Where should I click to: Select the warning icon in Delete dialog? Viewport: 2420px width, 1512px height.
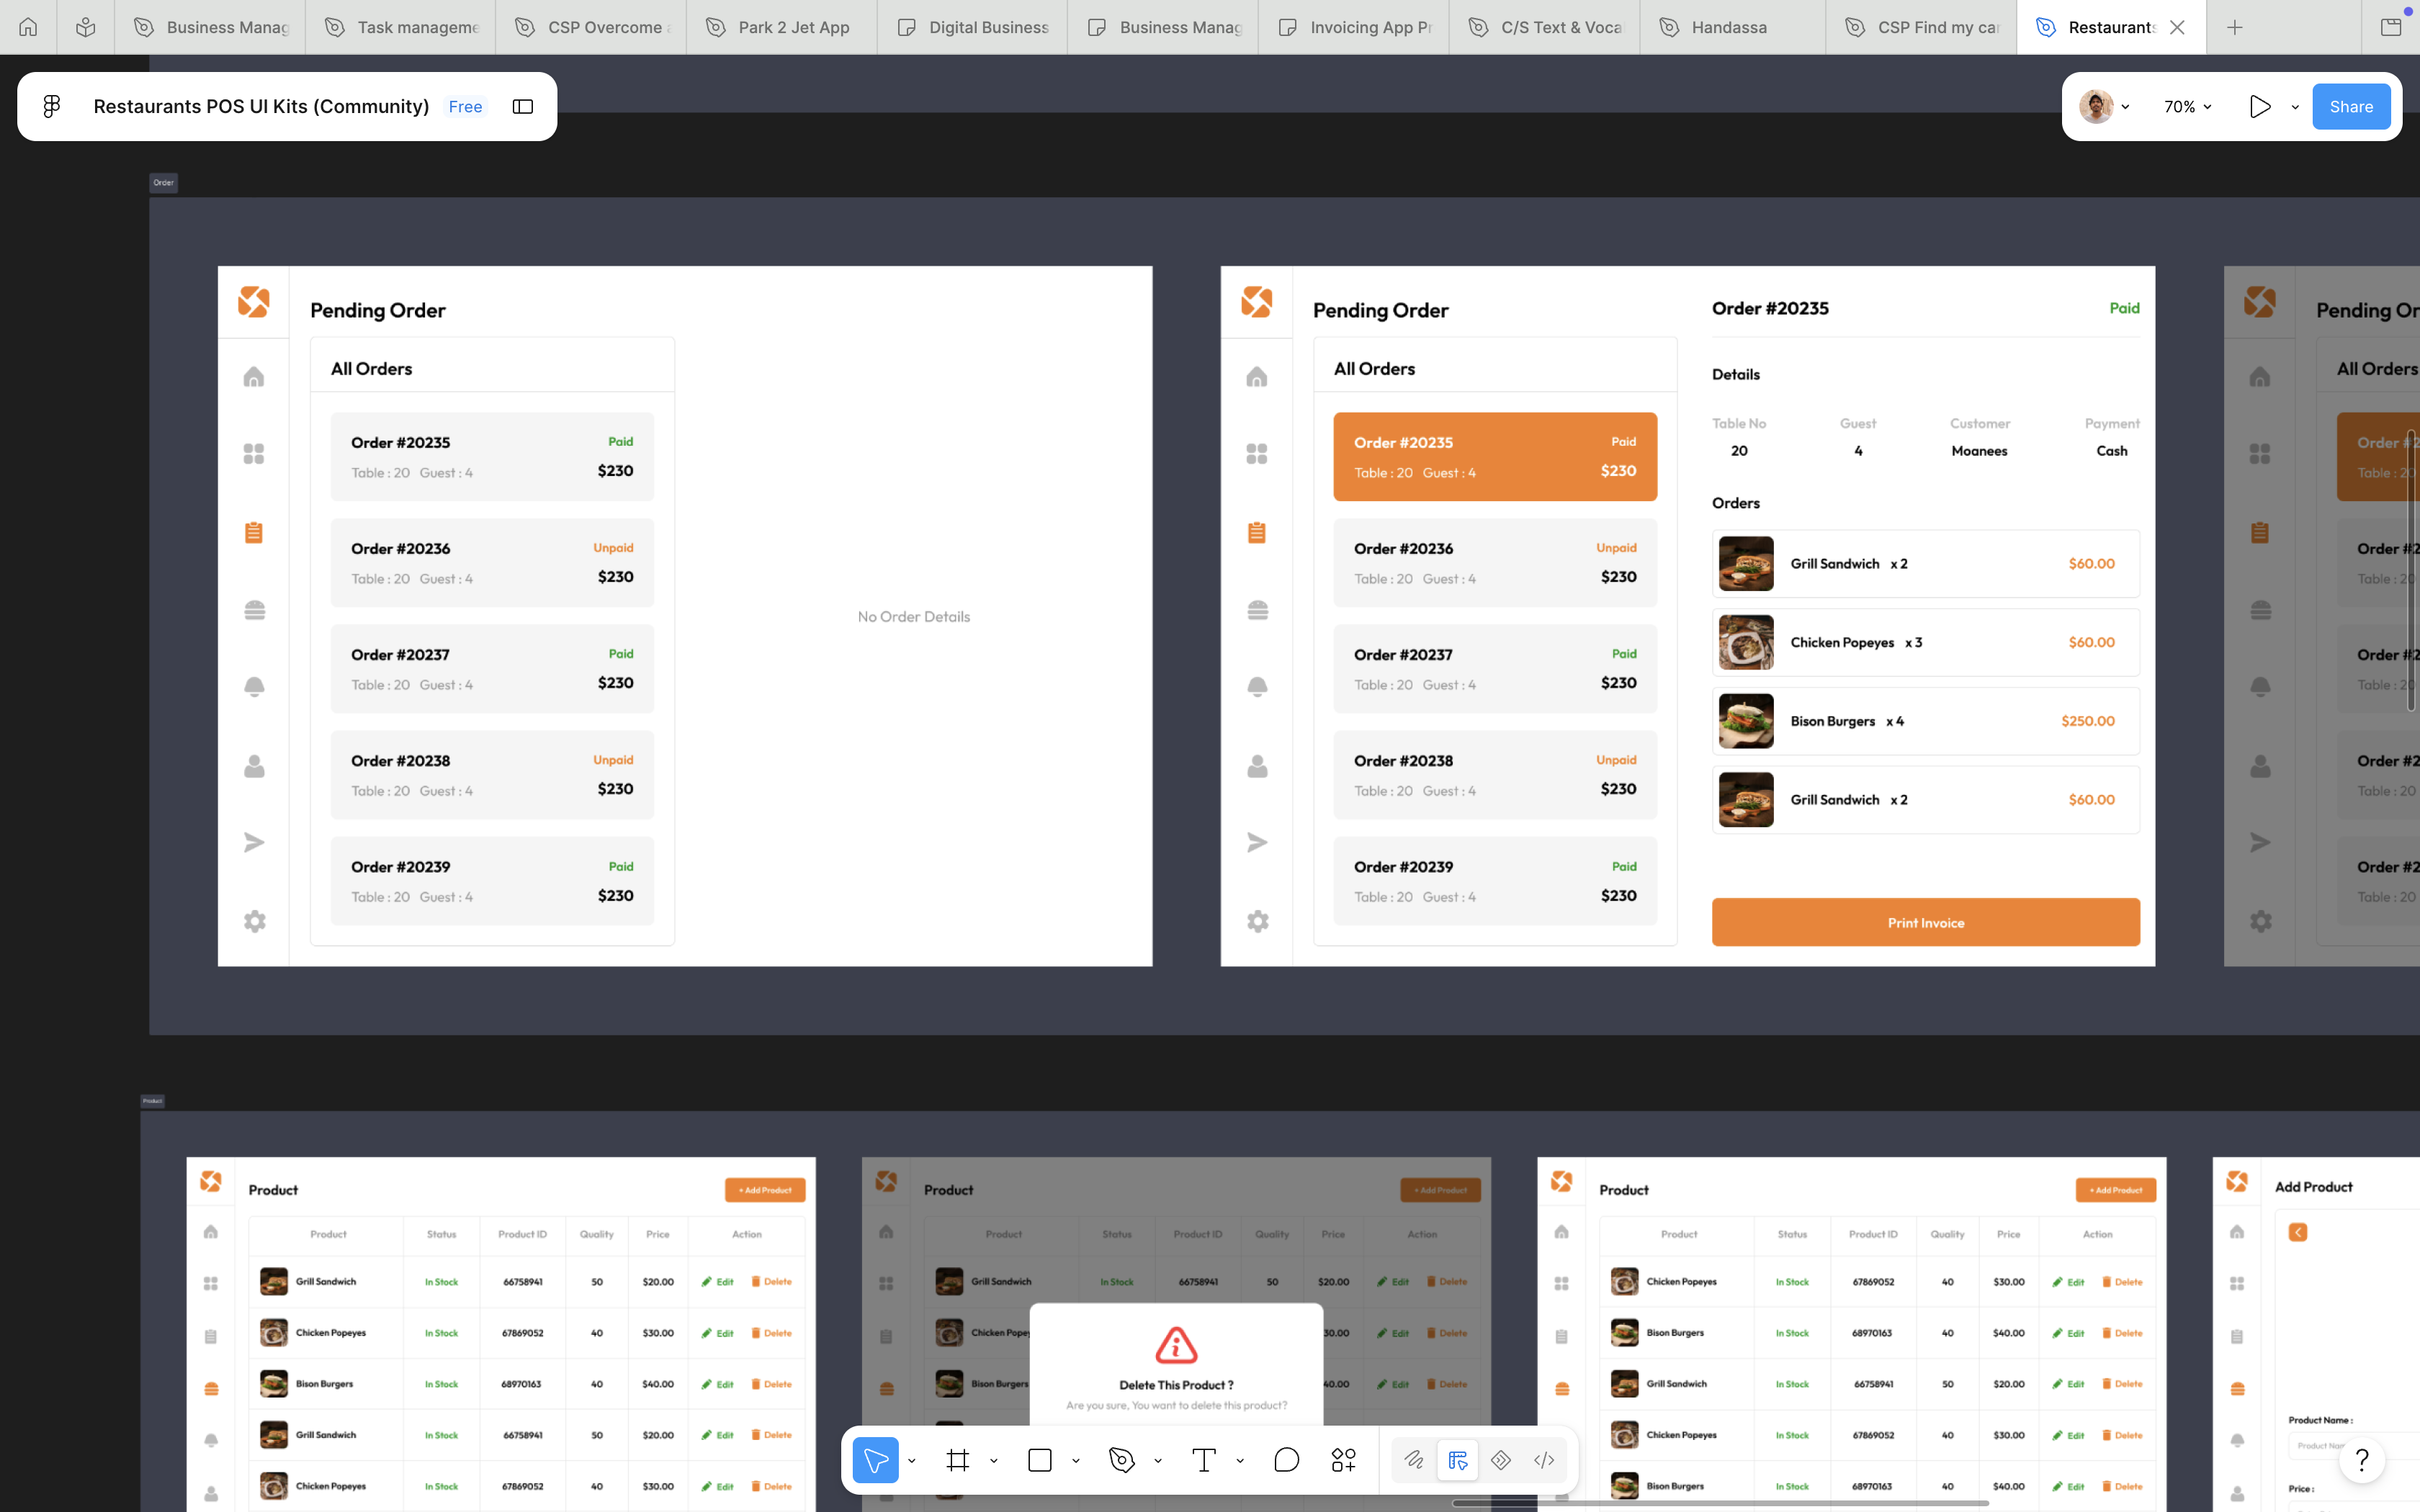pos(1176,1346)
